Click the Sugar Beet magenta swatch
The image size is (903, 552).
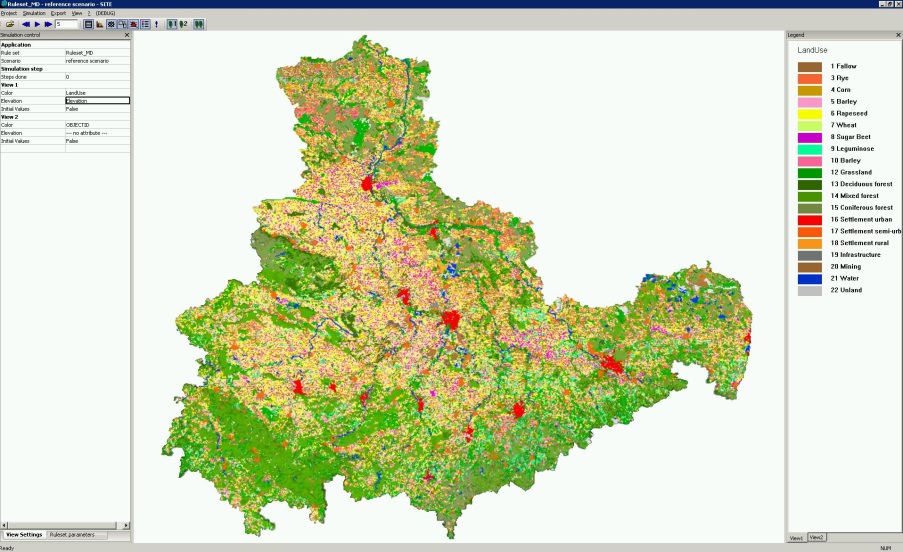click(x=810, y=138)
